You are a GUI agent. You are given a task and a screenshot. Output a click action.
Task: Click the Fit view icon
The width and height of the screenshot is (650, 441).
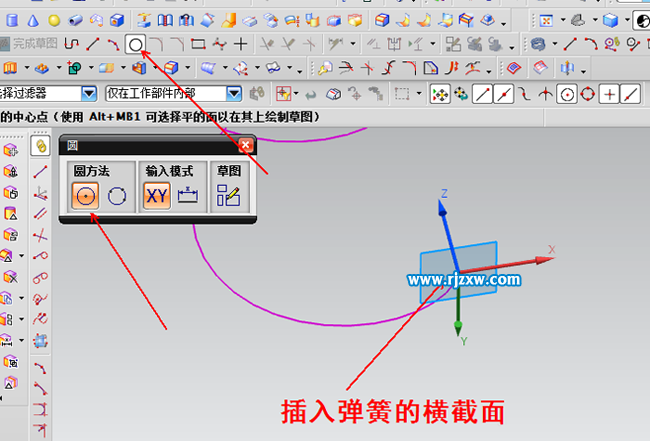[x=546, y=20]
